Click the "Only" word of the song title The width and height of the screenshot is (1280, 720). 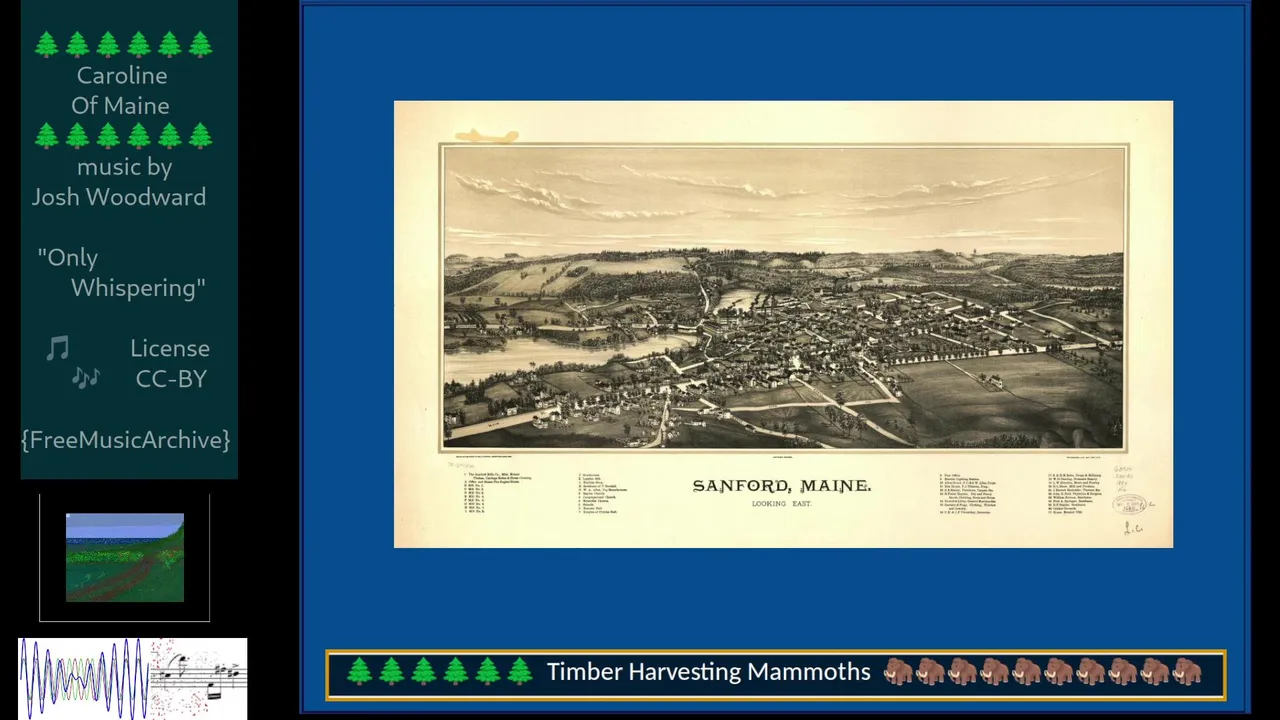pos(68,258)
